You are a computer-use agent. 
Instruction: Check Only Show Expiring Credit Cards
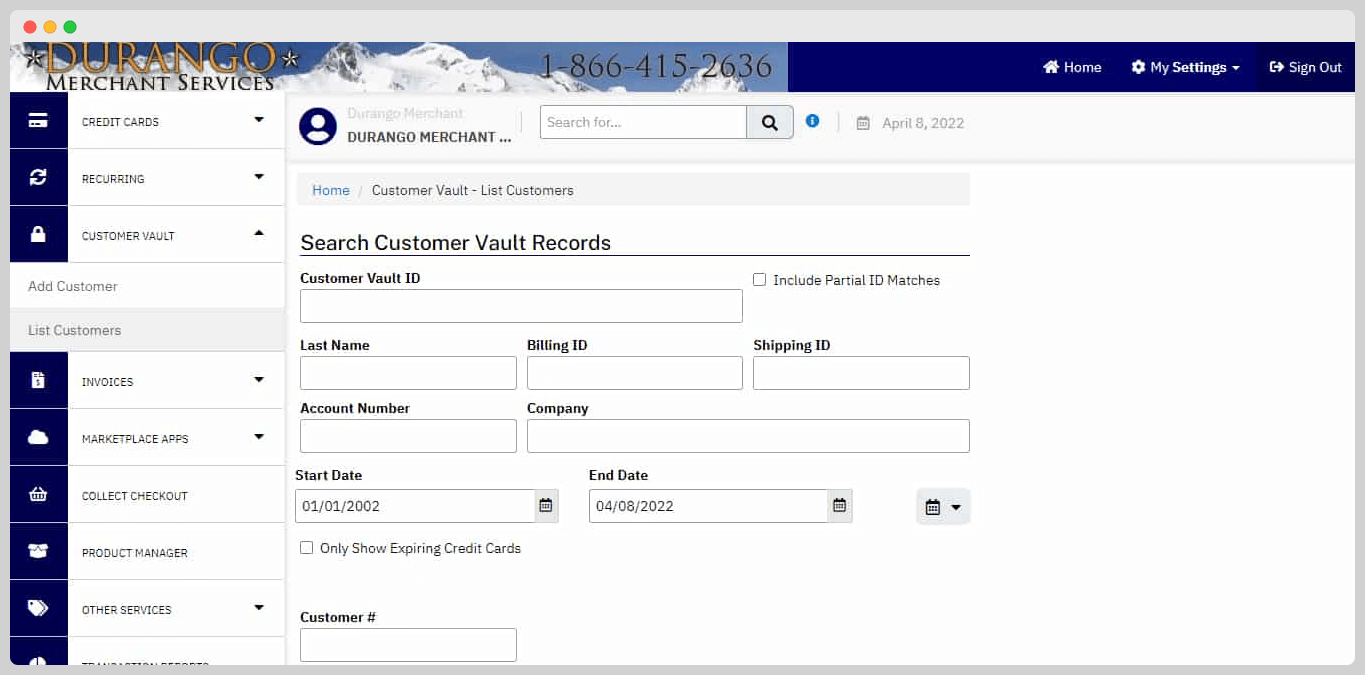point(306,548)
